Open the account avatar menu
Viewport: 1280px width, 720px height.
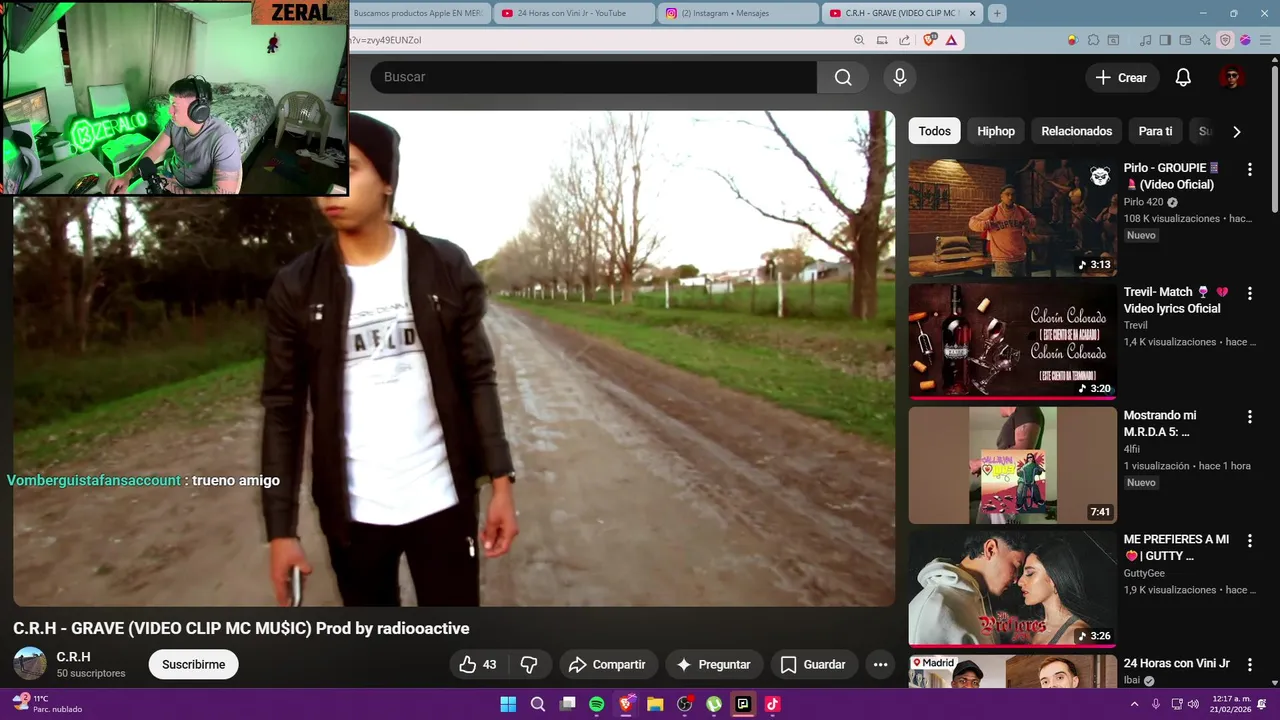[x=1231, y=77]
